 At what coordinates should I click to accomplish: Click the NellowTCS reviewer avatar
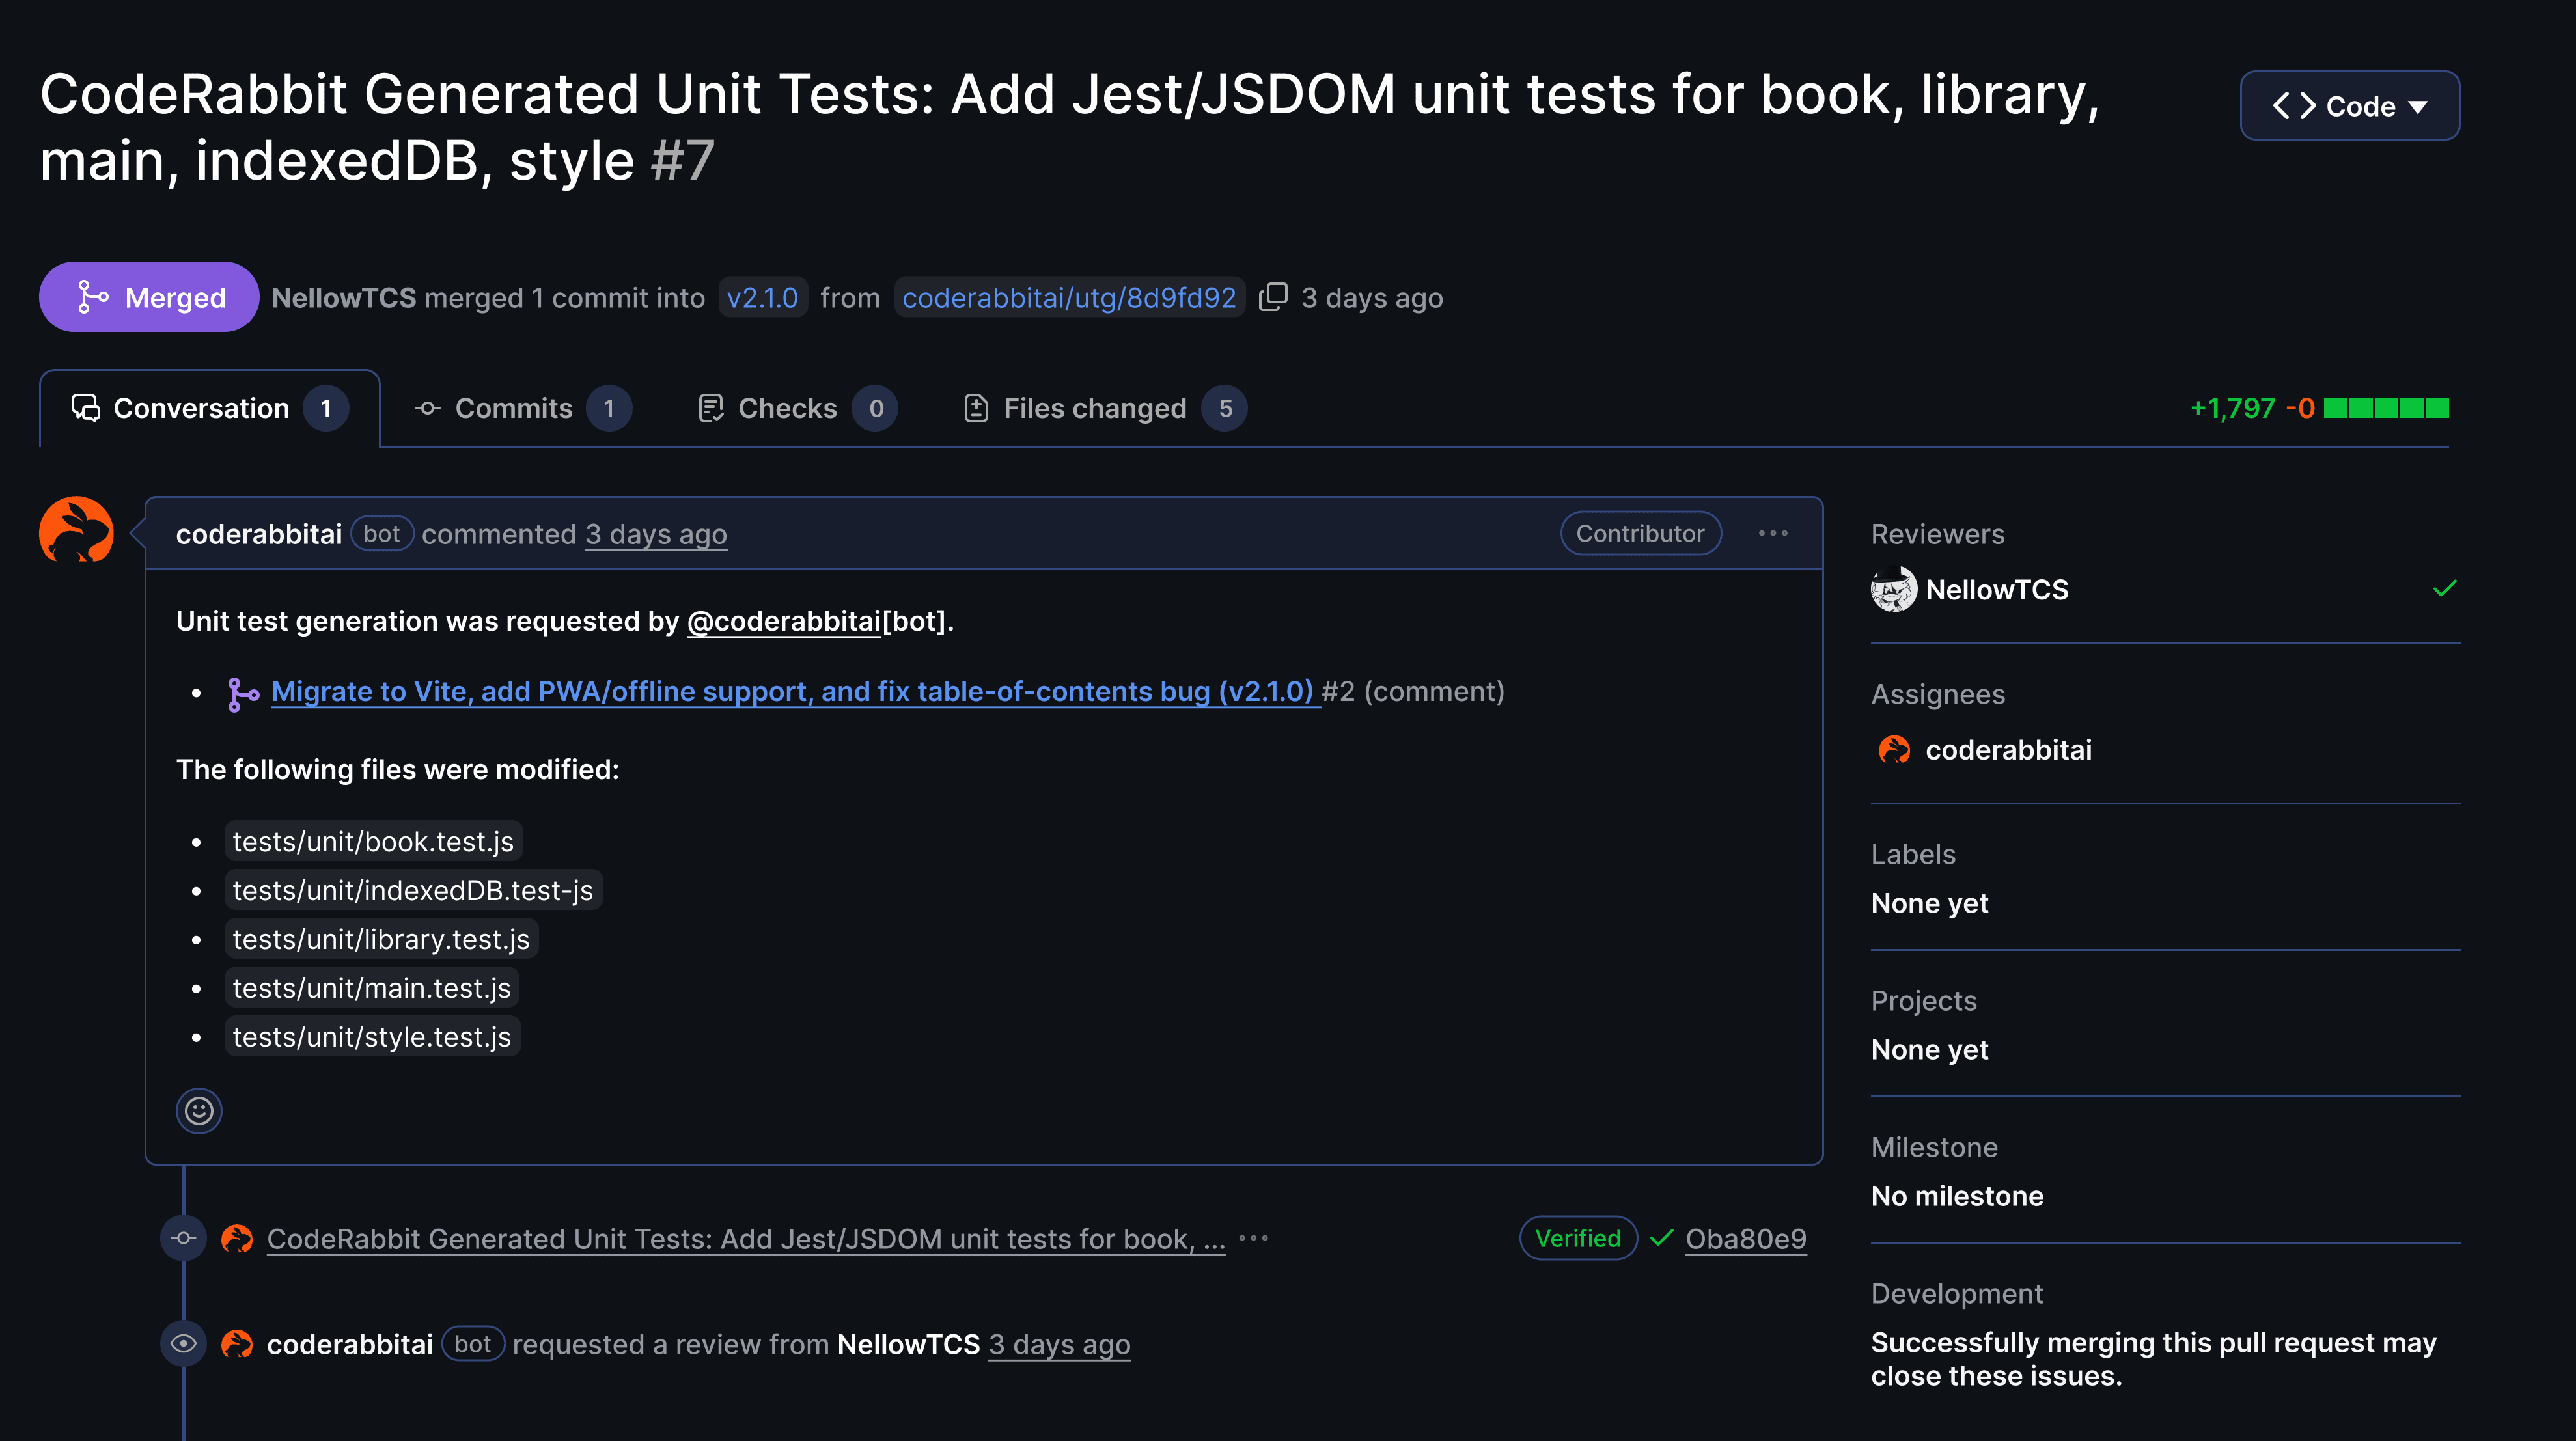tap(1893, 589)
